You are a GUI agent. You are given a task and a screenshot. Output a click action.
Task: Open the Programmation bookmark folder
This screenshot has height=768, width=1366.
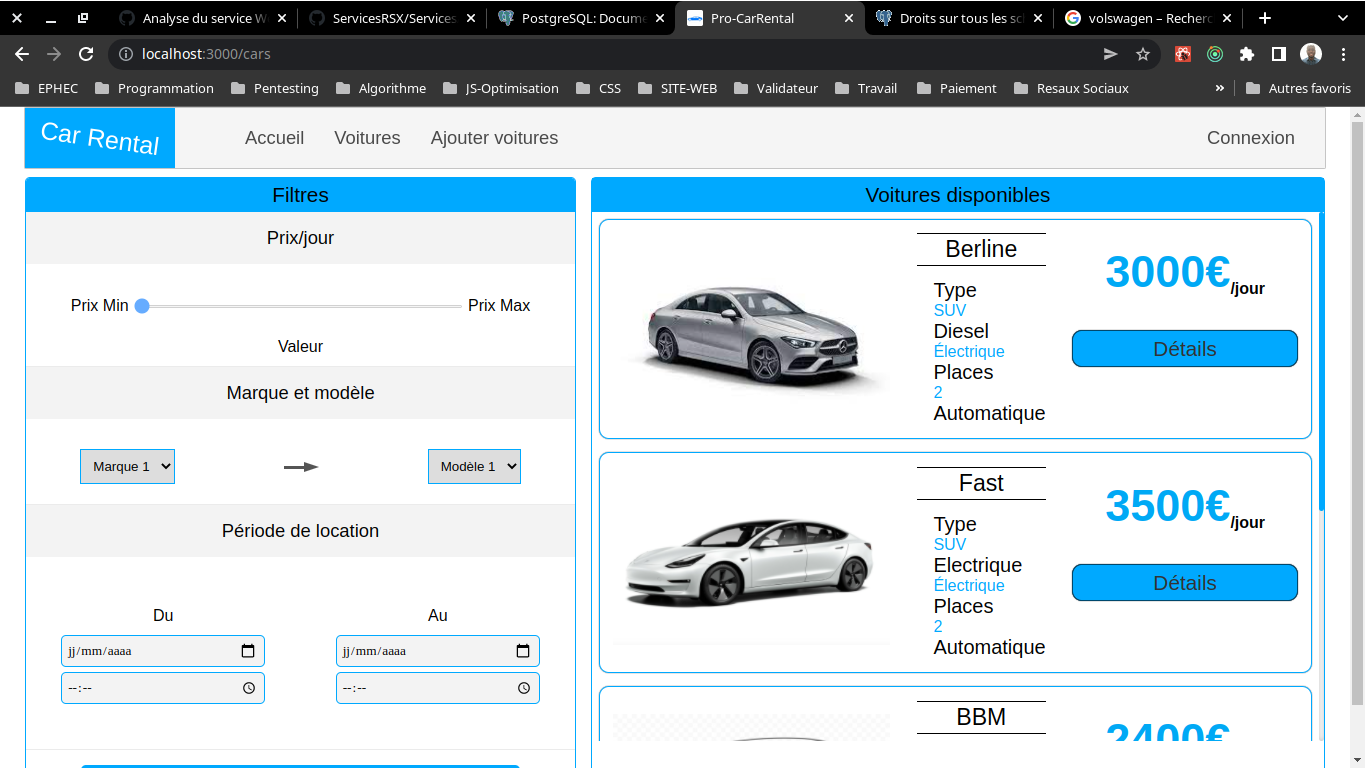pos(154,88)
